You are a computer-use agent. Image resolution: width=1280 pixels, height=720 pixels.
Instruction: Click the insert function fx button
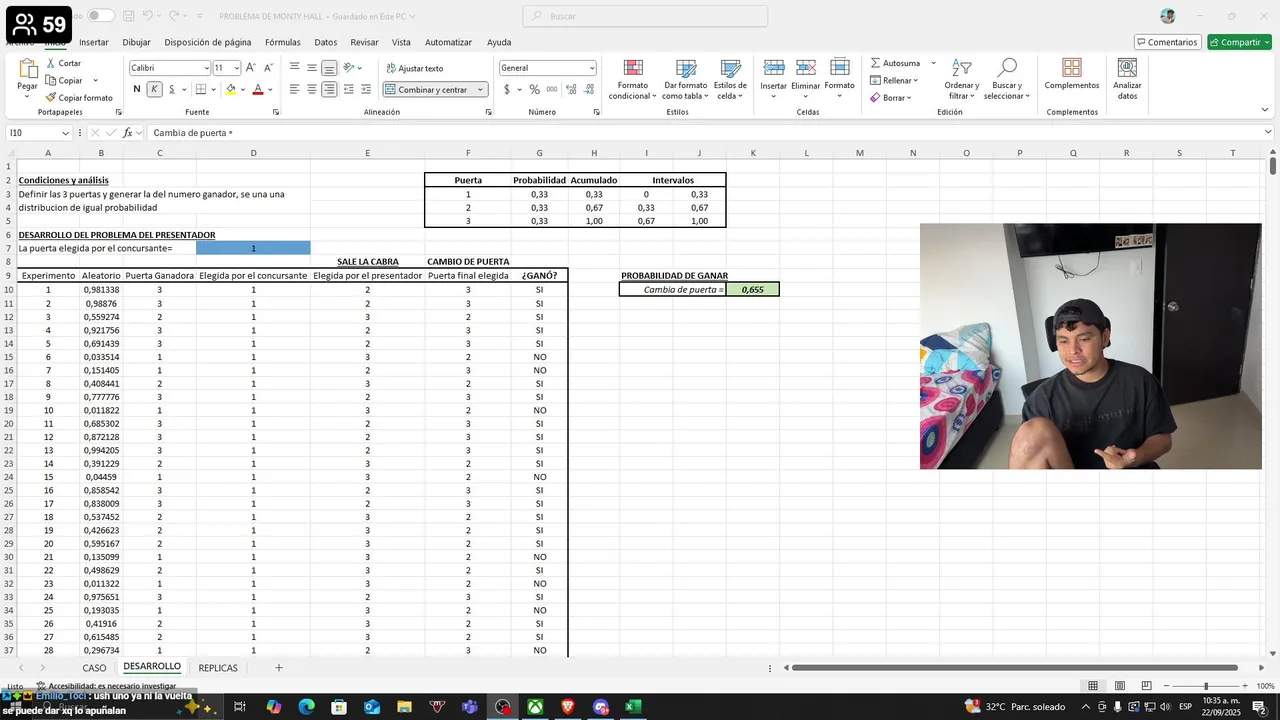point(128,133)
